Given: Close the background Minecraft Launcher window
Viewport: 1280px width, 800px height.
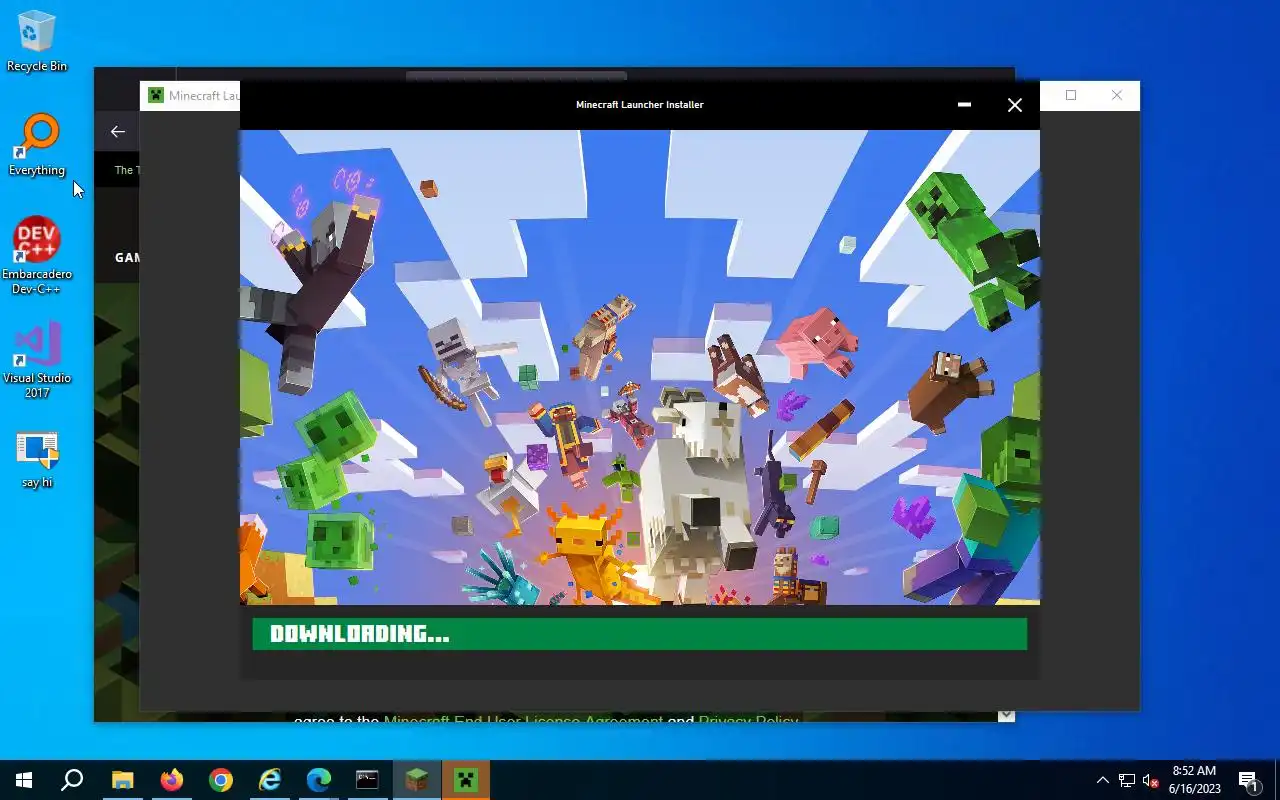Looking at the screenshot, I should (1117, 95).
